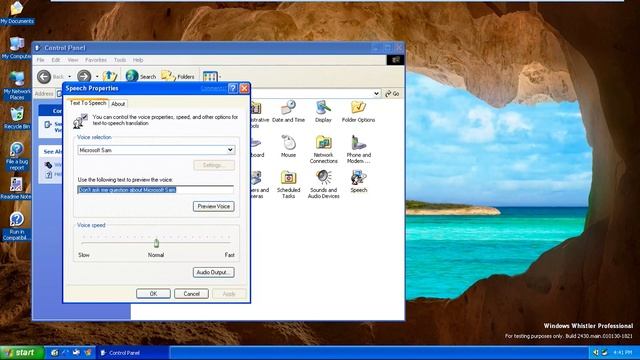Viewport: 640px width, 360px height.
Task: Switch to the About tab
Action: 118,104
